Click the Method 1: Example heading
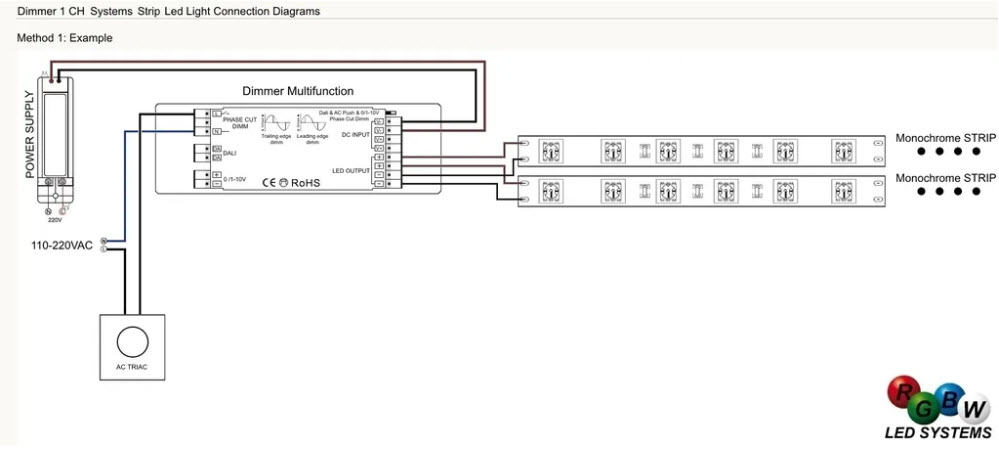The width and height of the screenshot is (999, 458). coord(65,38)
